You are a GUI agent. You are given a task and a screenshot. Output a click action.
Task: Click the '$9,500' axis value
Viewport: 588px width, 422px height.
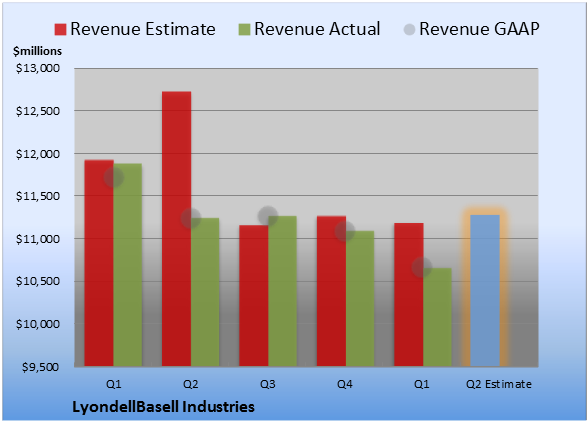click(40, 367)
